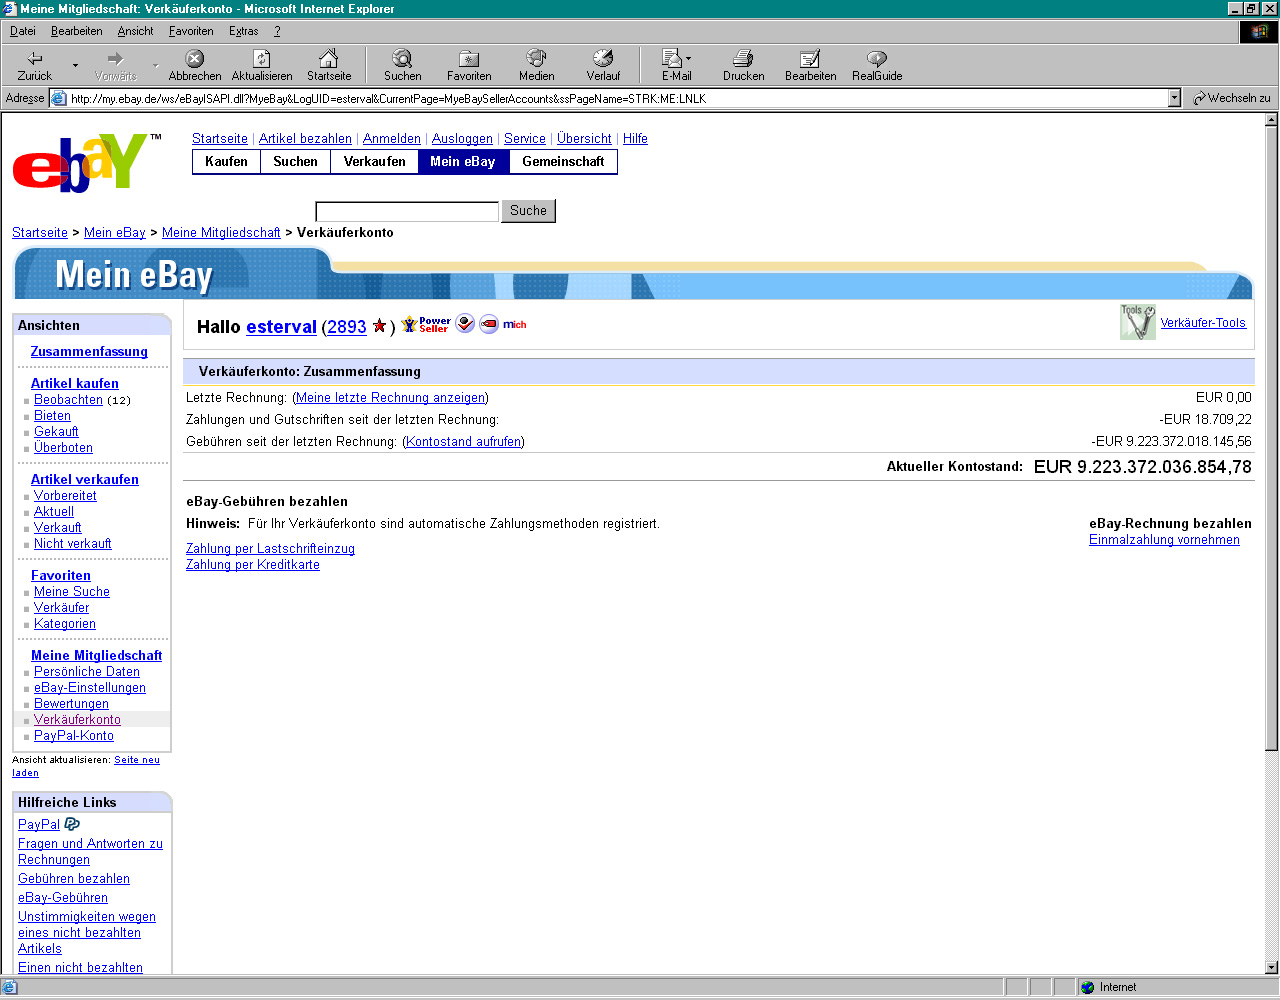This screenshot has height=1000, width=1280.
Task: Show history with Verlauf icon
Action: point(603,58)
